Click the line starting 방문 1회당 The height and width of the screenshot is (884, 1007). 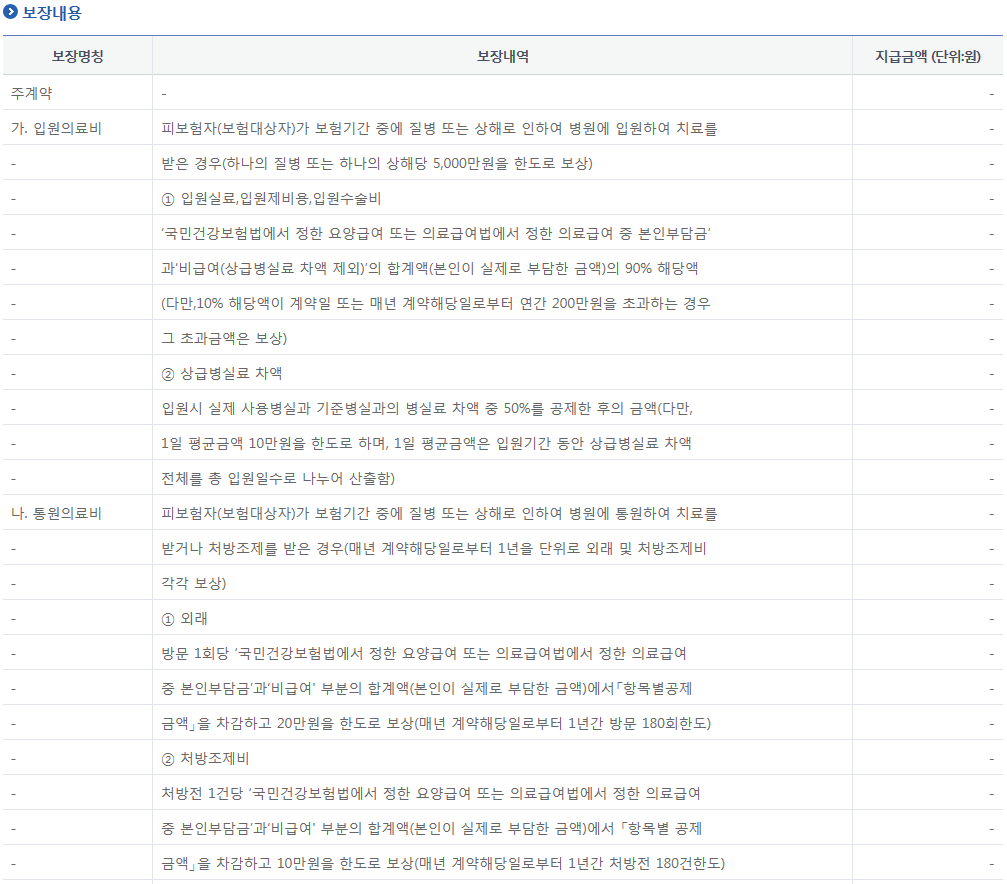click(424, 653)
